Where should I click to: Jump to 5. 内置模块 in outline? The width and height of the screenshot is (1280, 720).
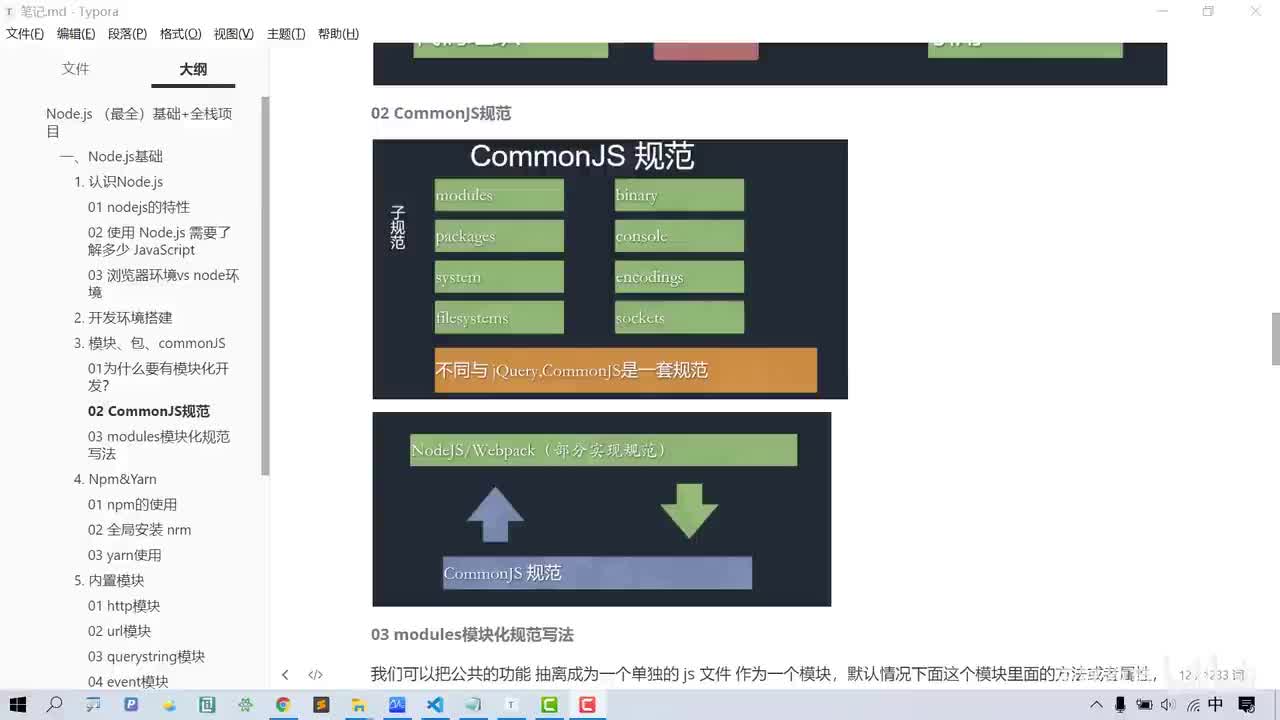(x=109, y=581)
